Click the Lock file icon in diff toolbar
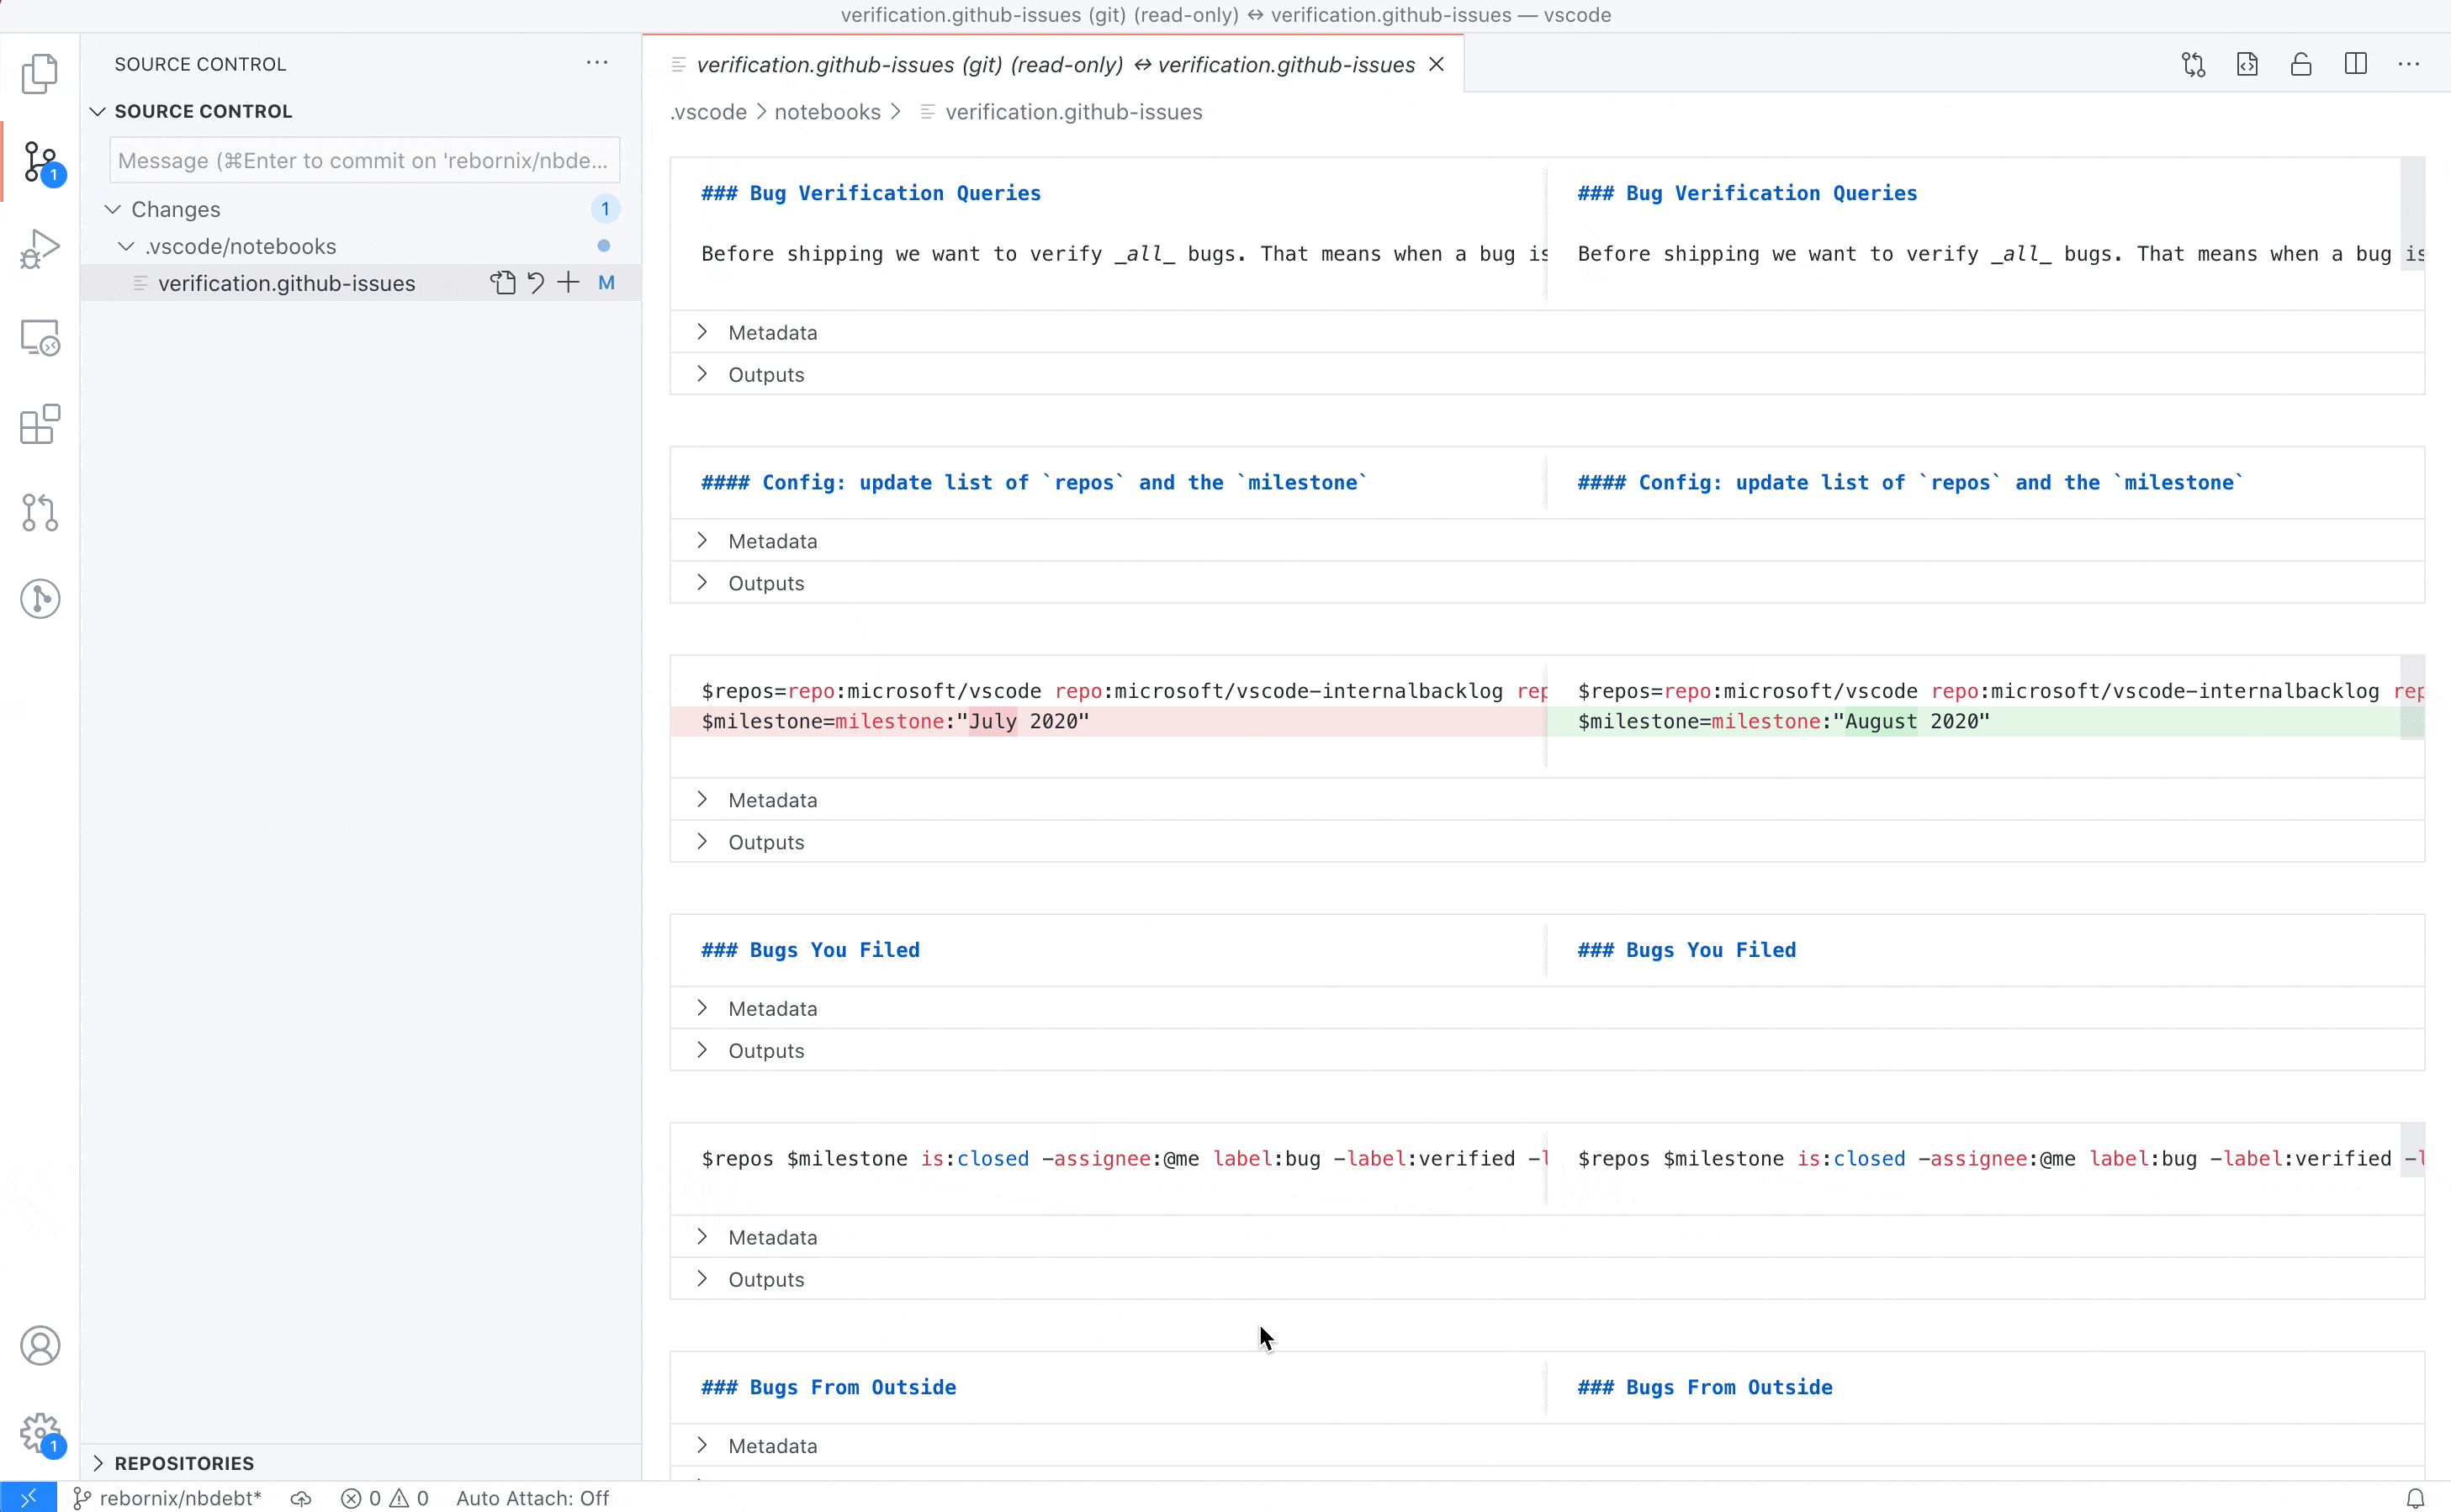This screenshot has width=2451, height=1512. click(2302, 65)
